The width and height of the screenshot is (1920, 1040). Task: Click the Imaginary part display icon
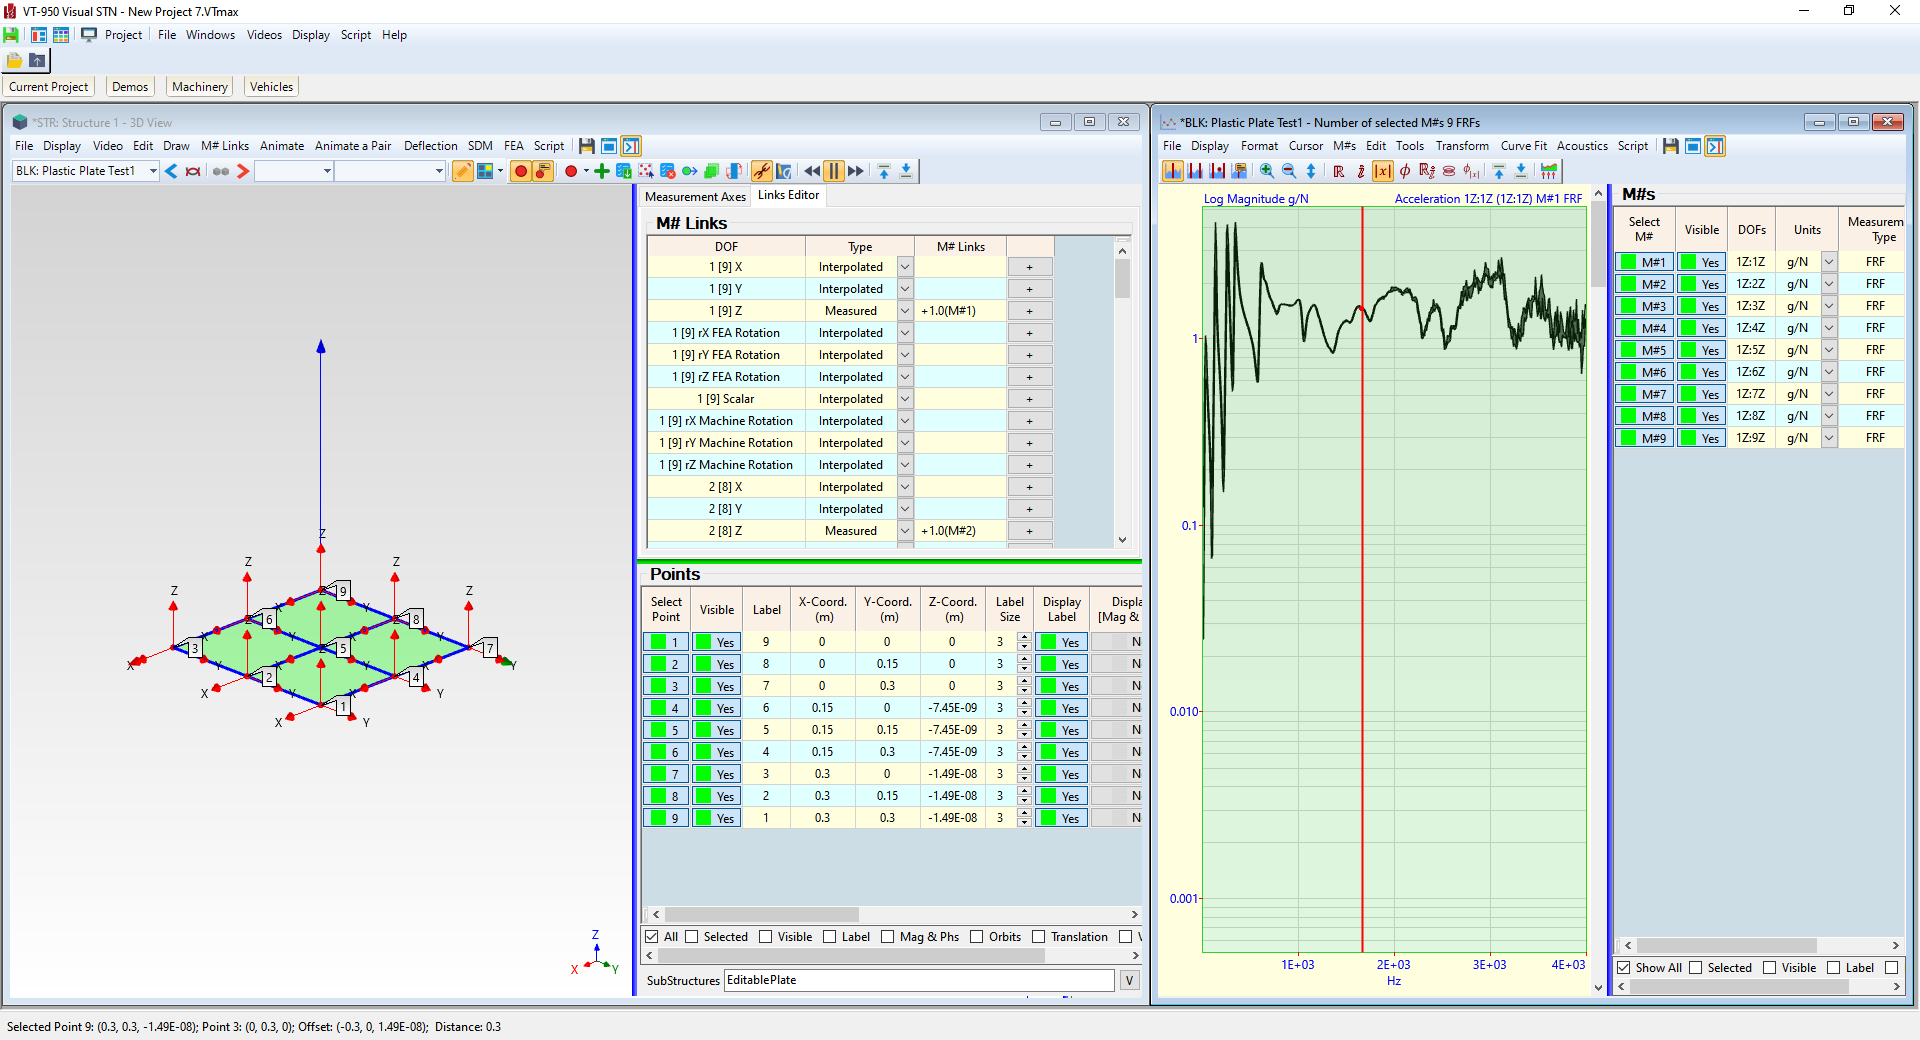[x=1361, y=171]
